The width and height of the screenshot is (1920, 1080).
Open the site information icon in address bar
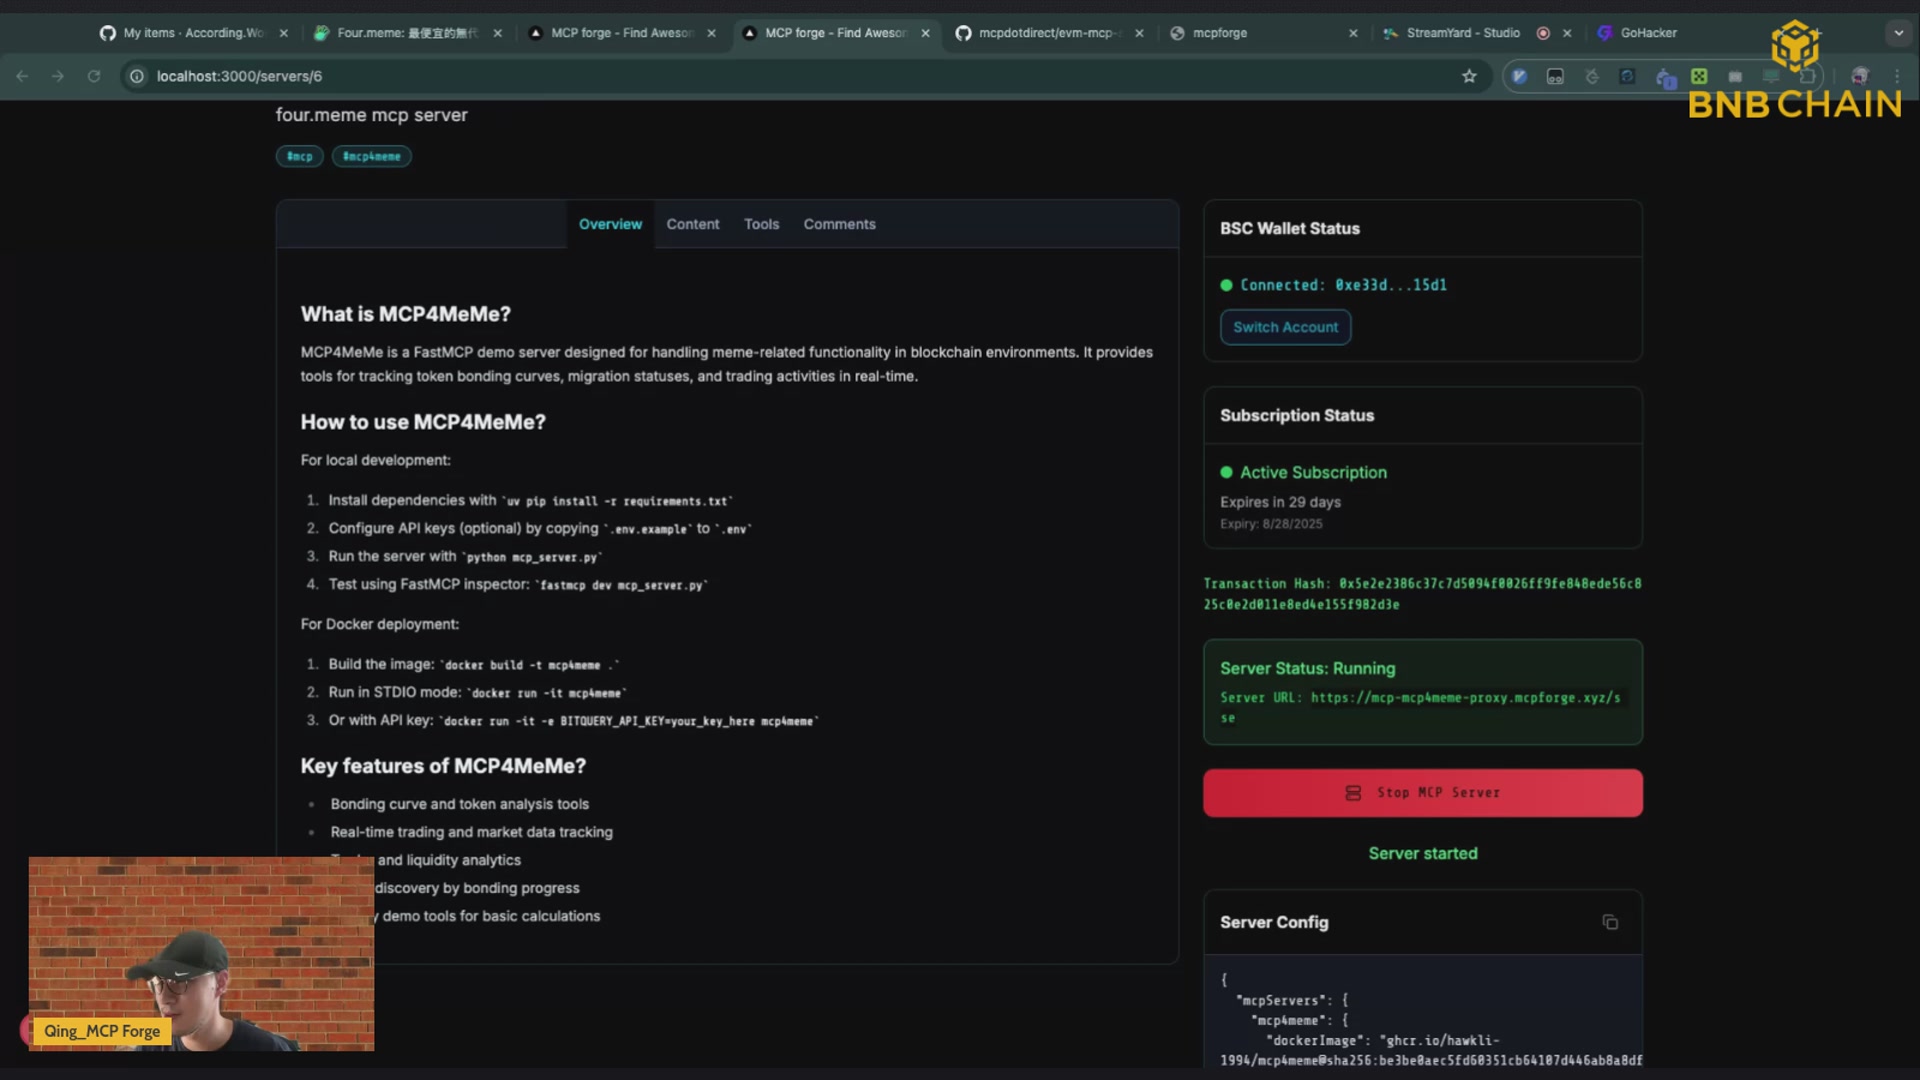click(x=137, y=76)
